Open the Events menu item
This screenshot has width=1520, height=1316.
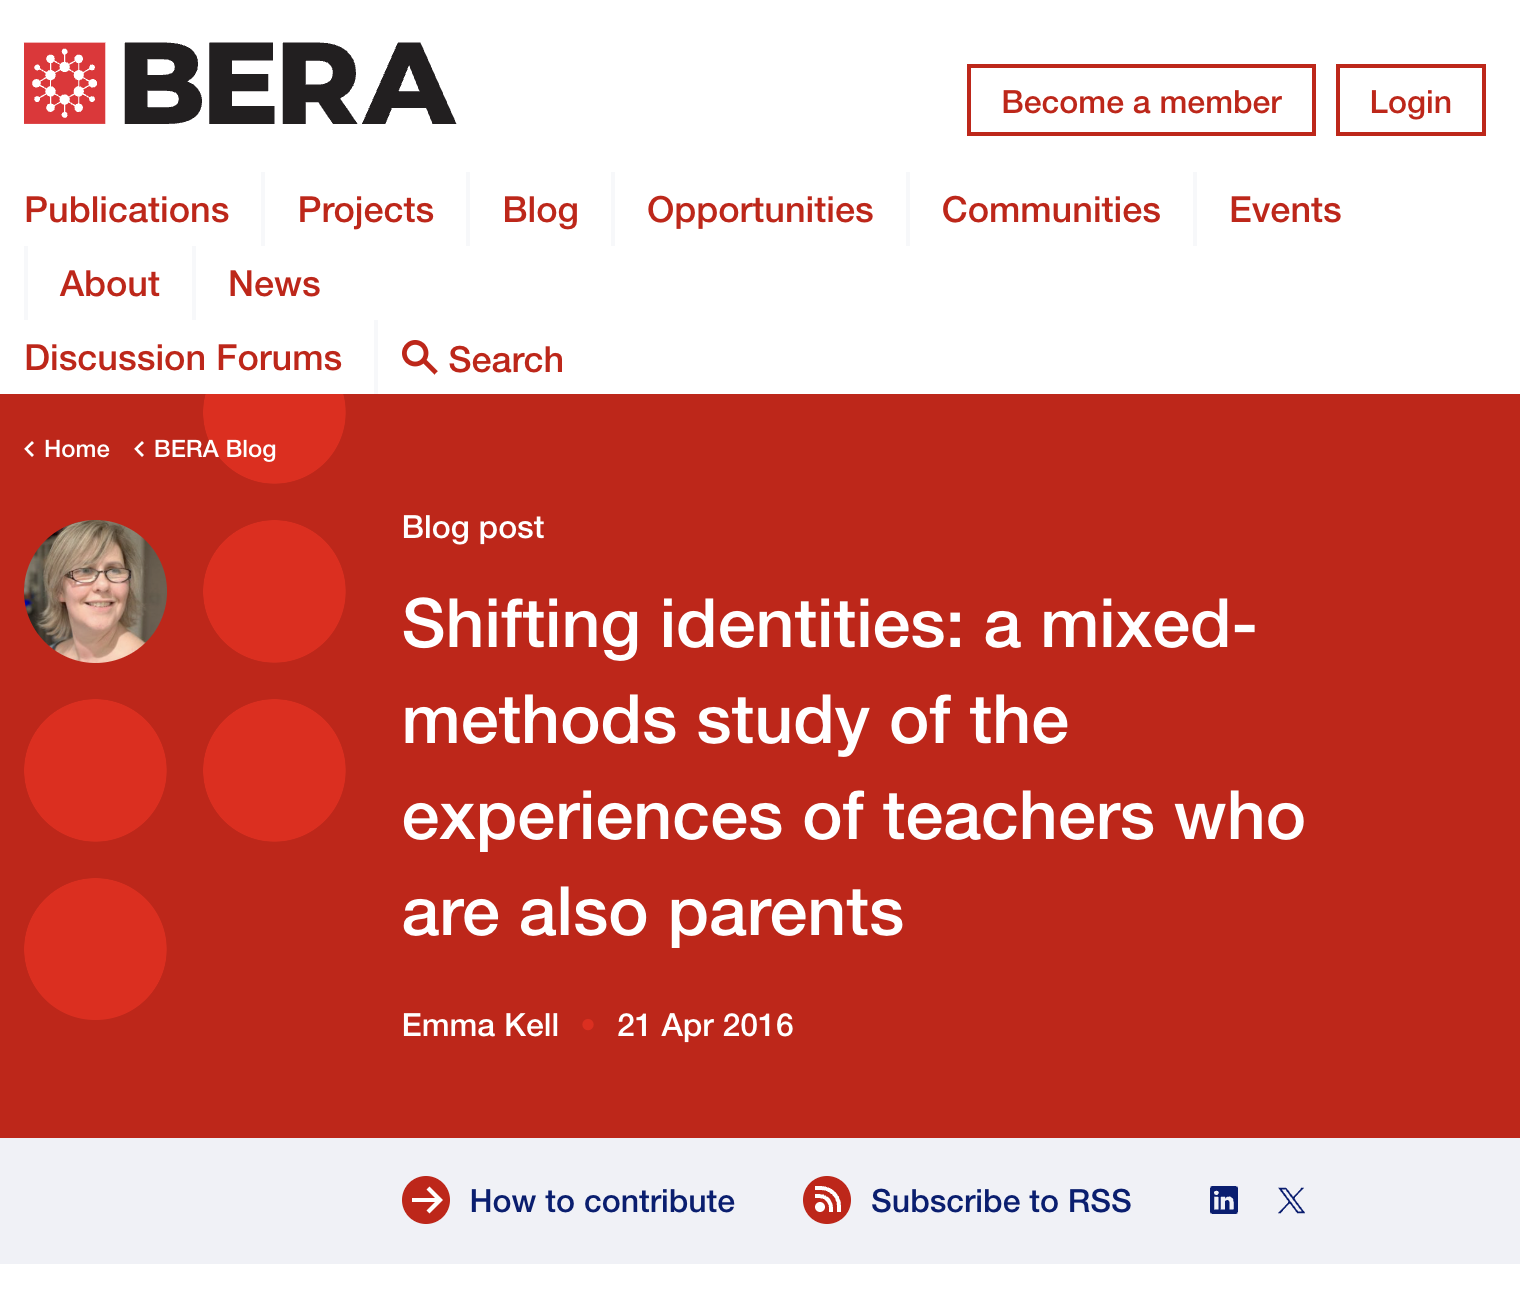tap(1285, 210)
